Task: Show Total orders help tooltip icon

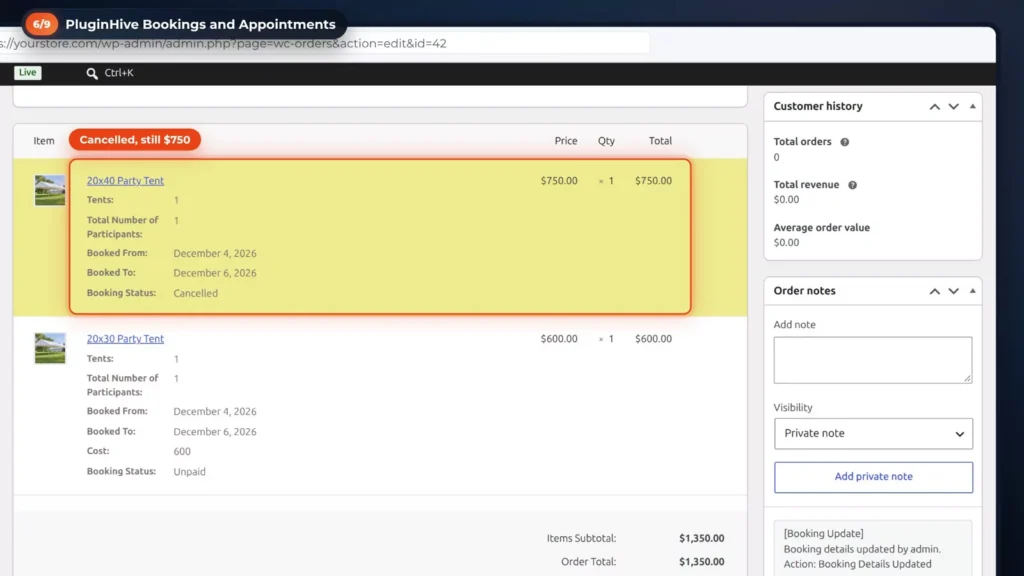Action: point(844,142)
